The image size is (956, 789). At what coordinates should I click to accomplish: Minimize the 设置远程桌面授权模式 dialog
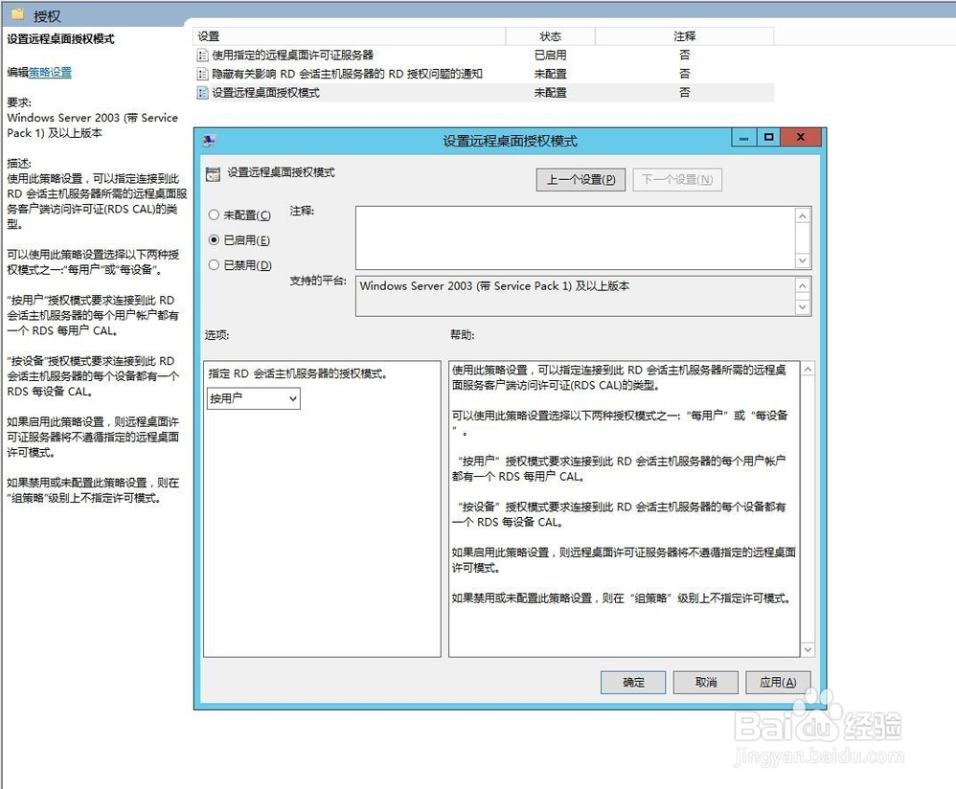pos(744,138)
